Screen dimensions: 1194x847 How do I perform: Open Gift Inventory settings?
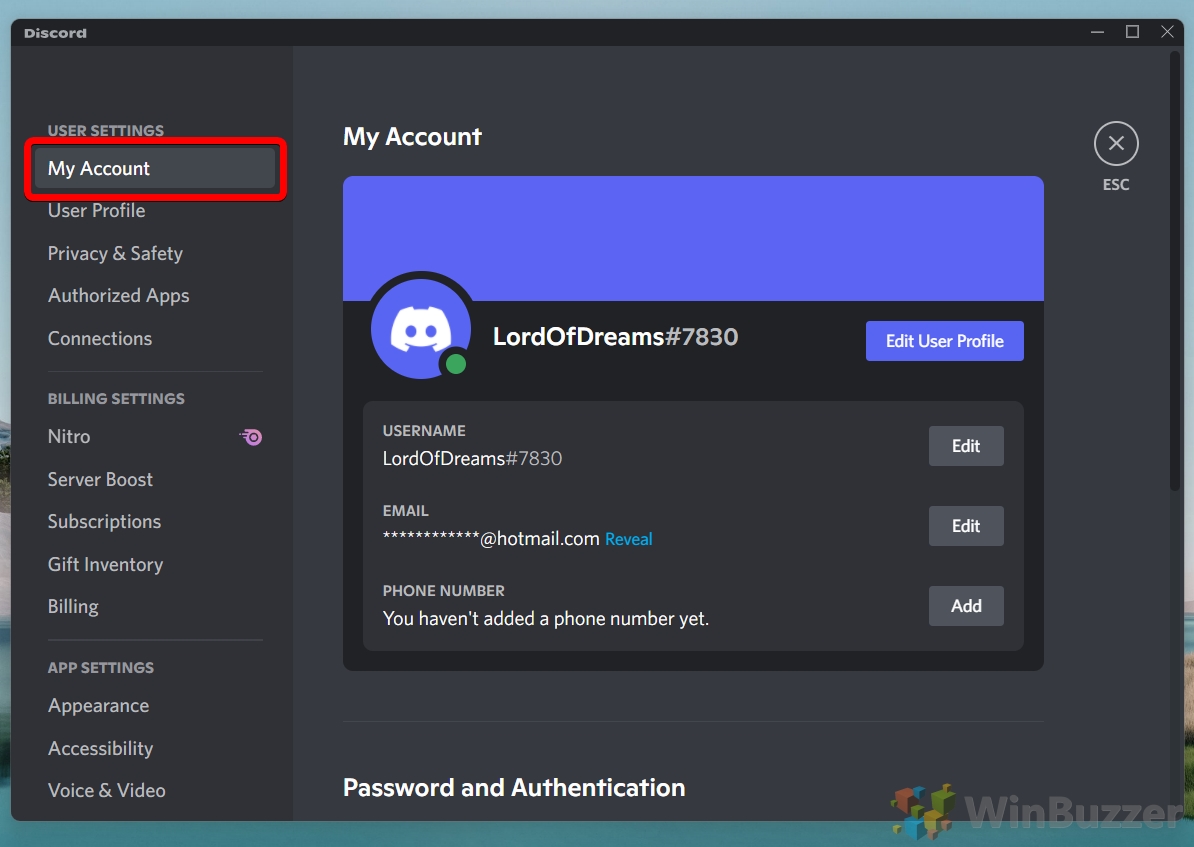[105, 564]
